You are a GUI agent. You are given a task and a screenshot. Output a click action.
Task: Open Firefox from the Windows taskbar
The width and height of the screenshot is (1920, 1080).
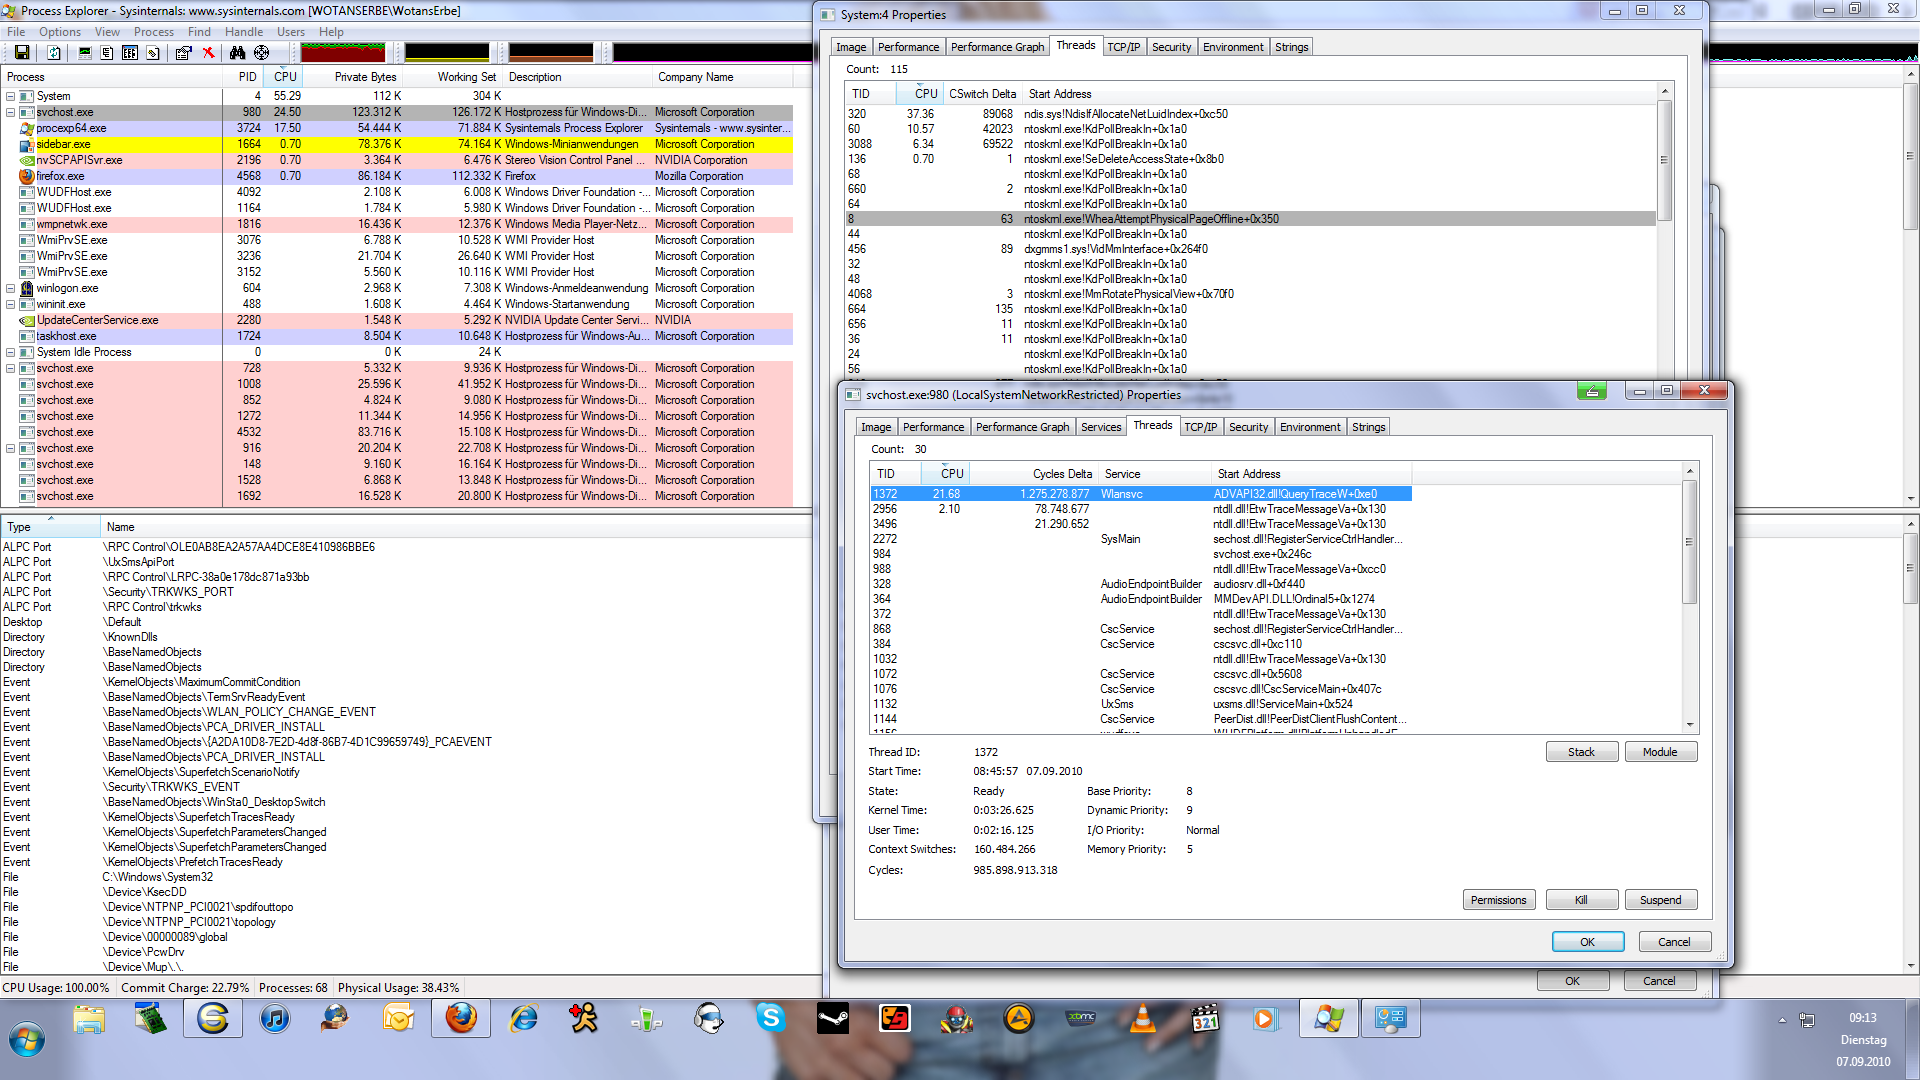[461, 1019]
